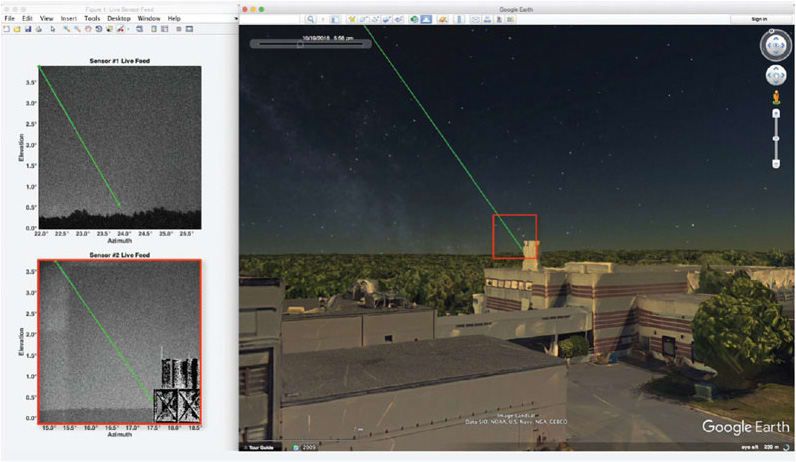Record a tour in Google Earth
The image size is (796, 462).
pyautogui.click(x=399, y=19)
